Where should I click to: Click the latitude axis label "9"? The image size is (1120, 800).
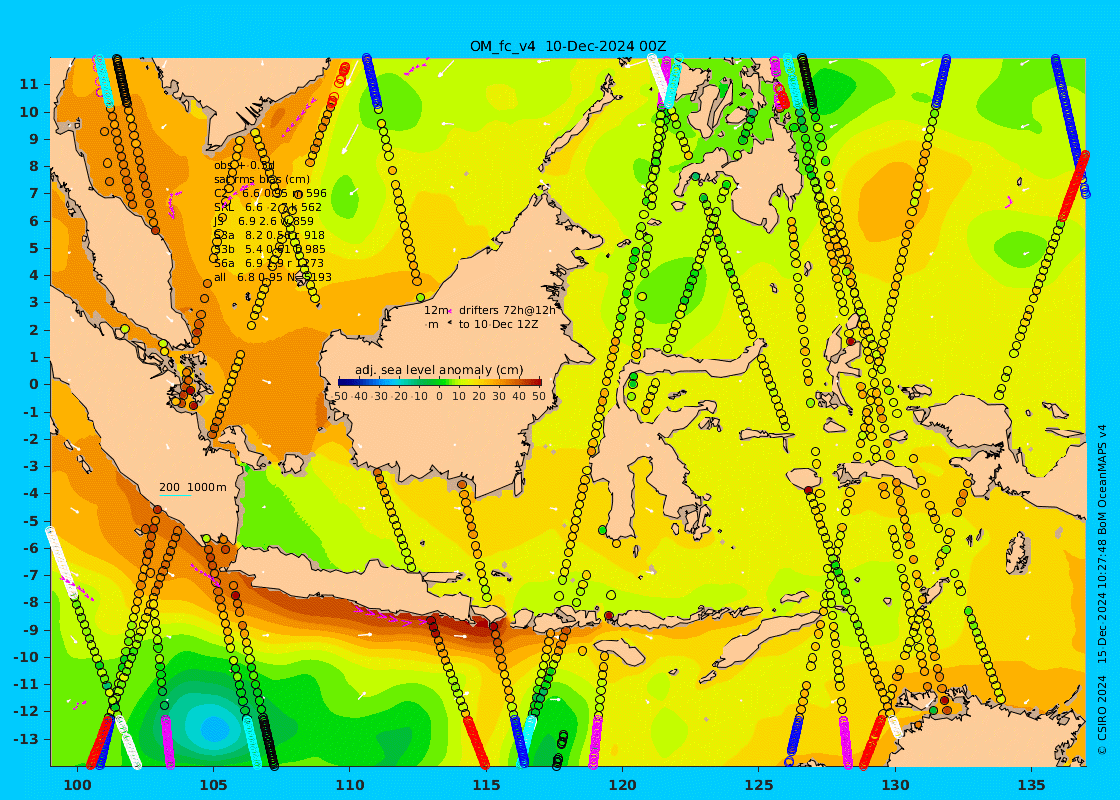tap(33, 139)
